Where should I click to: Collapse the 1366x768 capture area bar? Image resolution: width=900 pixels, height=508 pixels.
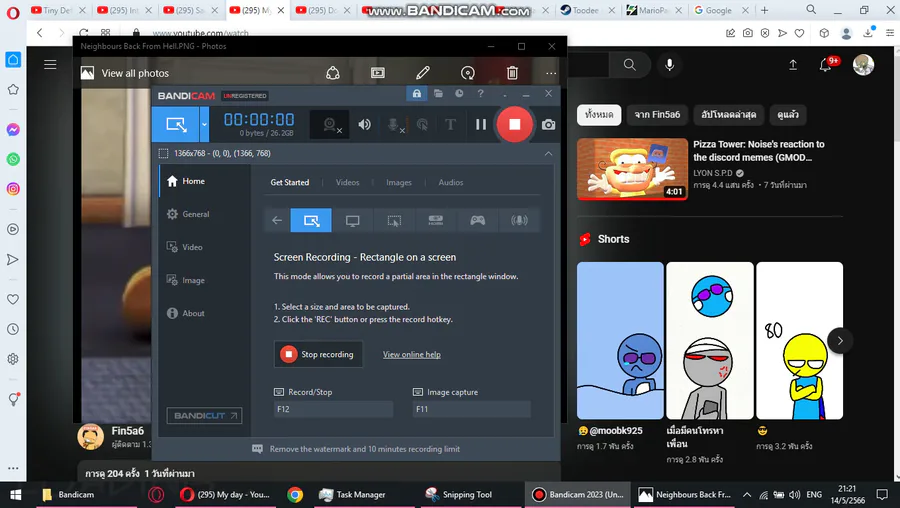(548, 153)
